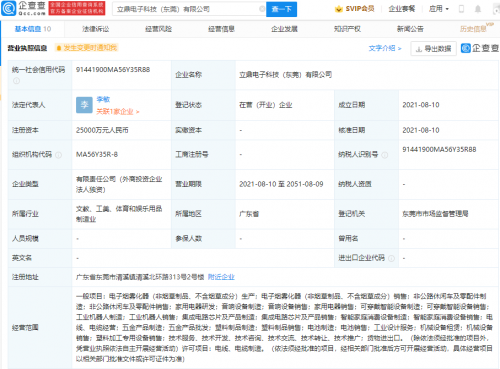Click 营业期限 2021-08-10 至 2051-08-09
Screen dimensions: 500x369
click(x=281, y=184)
